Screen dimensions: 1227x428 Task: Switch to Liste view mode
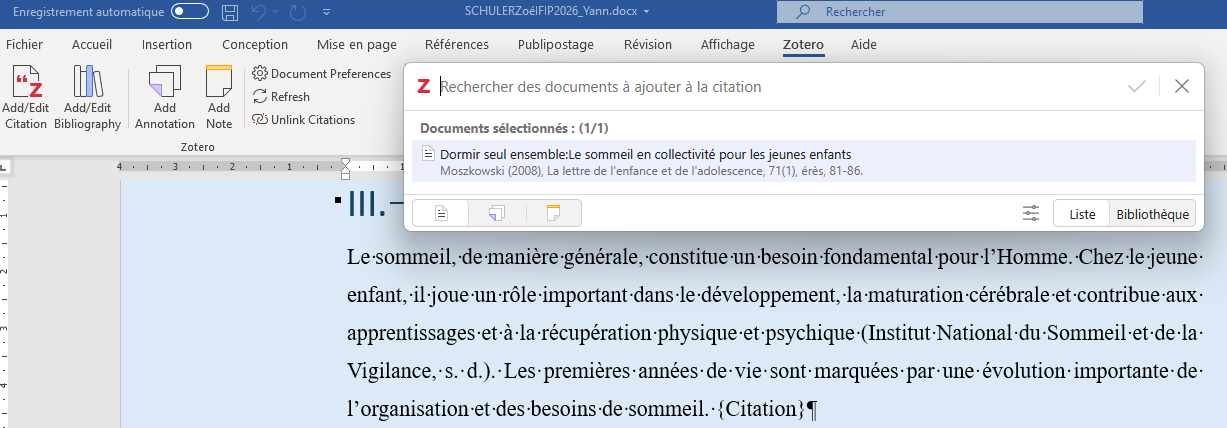coord(1082,214)
